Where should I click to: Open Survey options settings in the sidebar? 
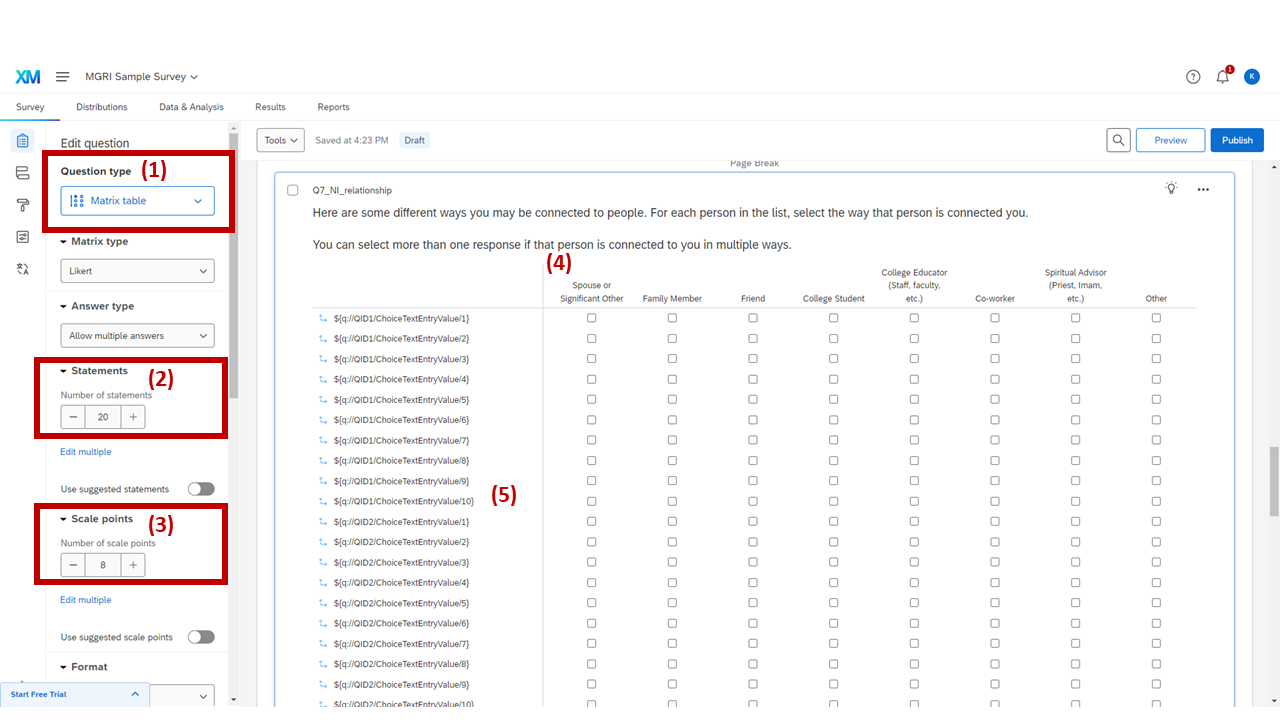tap(22, 237)
